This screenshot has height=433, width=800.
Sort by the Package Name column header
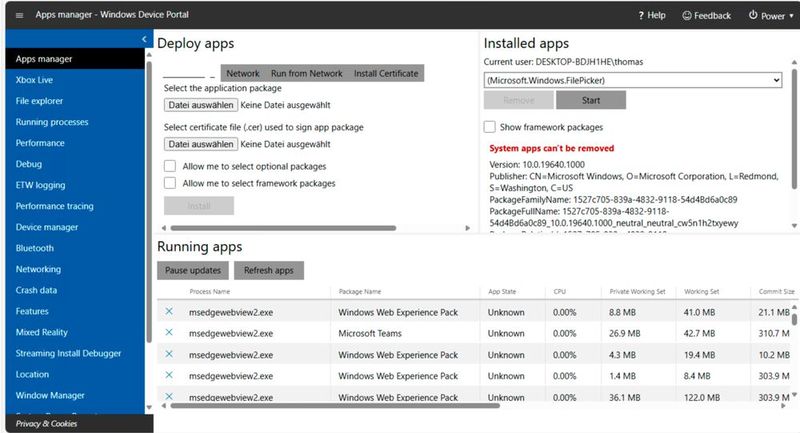(x=360, y=292)
